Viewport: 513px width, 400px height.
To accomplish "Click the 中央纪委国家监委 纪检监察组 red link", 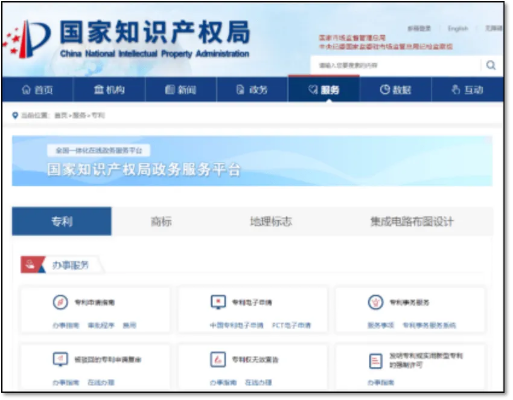I will (386, 47).
